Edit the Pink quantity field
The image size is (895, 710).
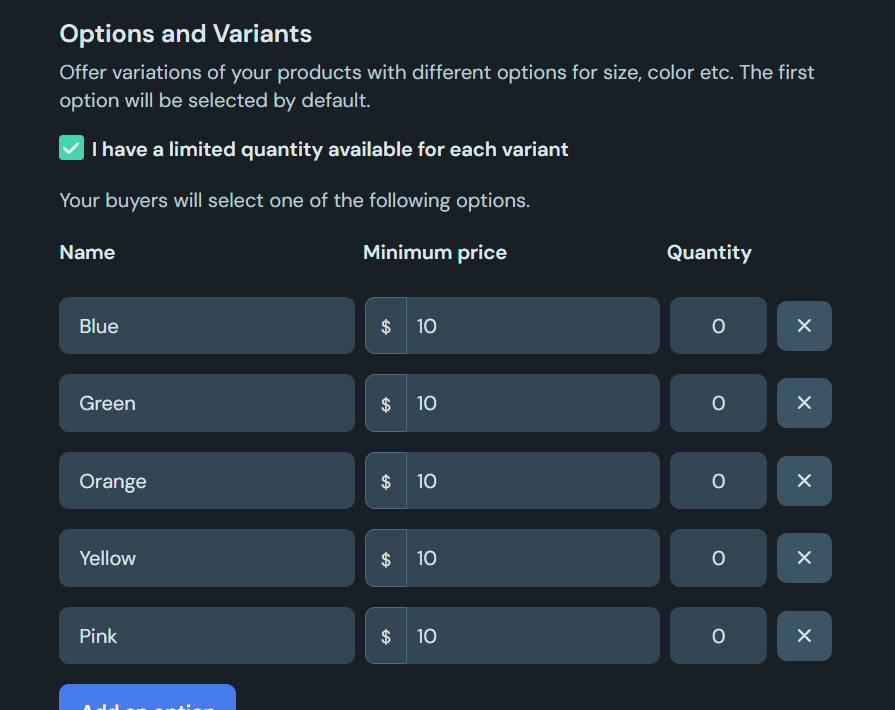[718, 636]
